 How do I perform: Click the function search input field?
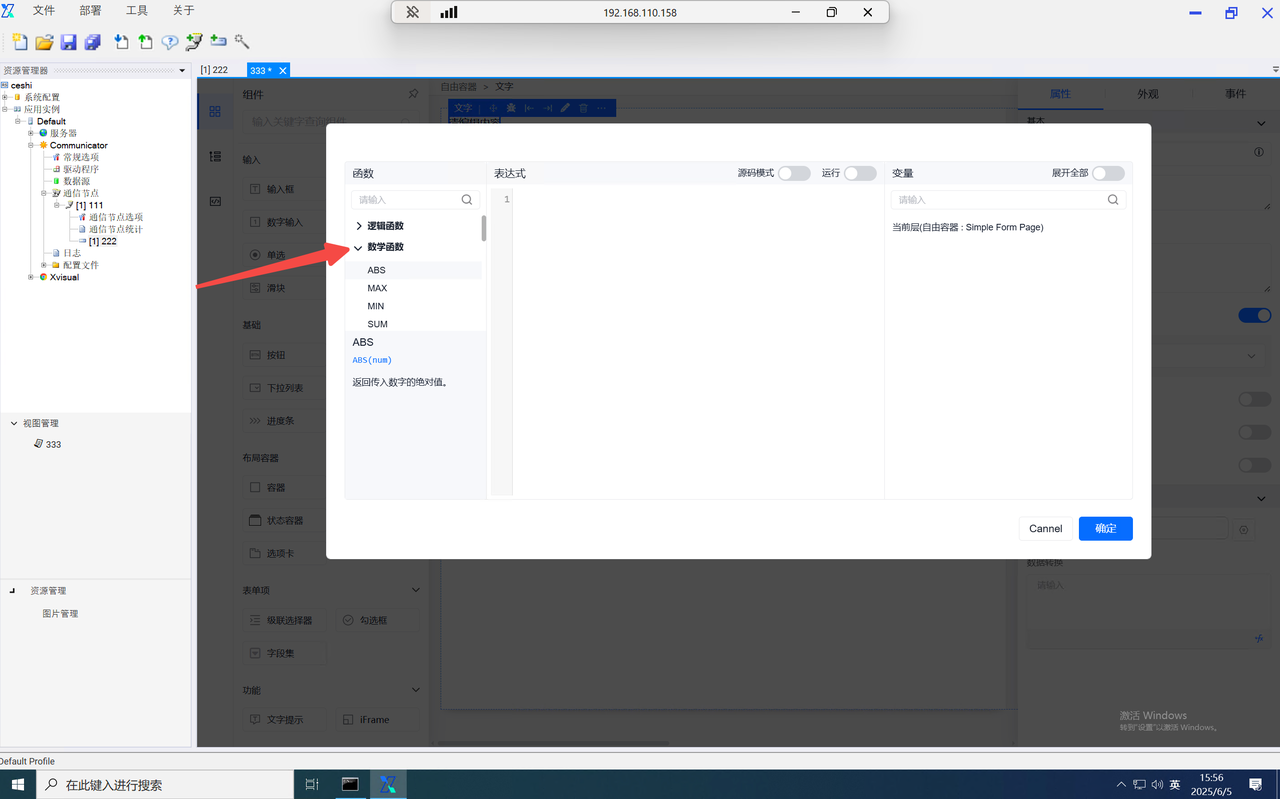point(414,200)
